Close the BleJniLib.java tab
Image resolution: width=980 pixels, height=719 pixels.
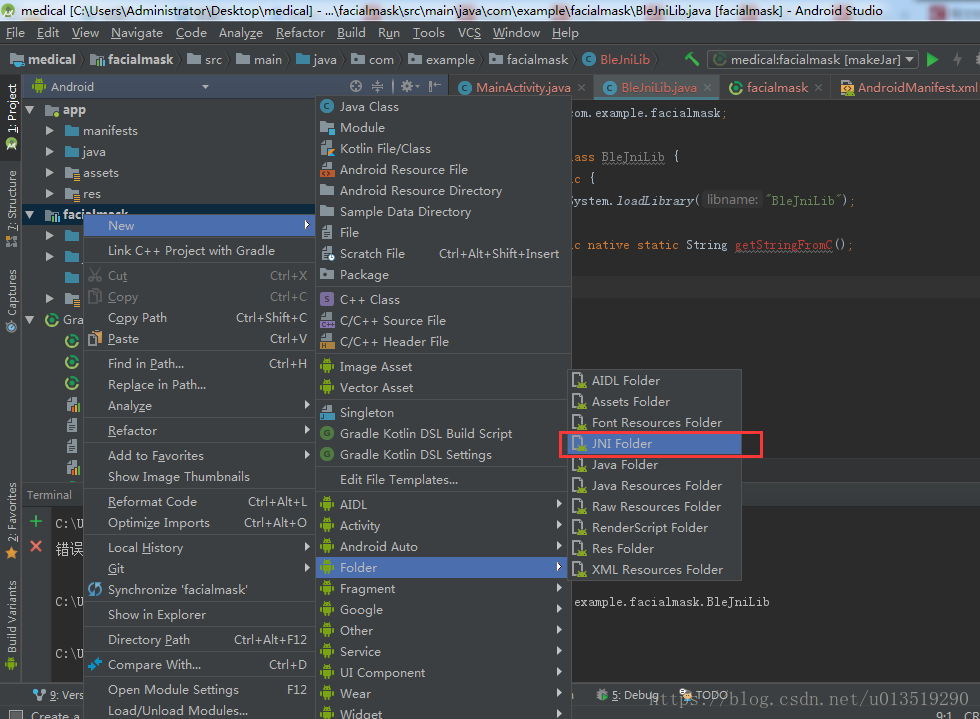tap(708, 88)
